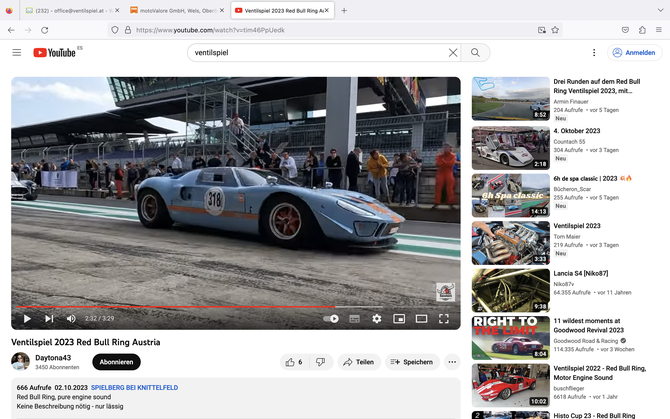Viewport: 670px width, 419px height.
Task: Open more actions ellipsis below video
Action: click(x=452, y=362)
